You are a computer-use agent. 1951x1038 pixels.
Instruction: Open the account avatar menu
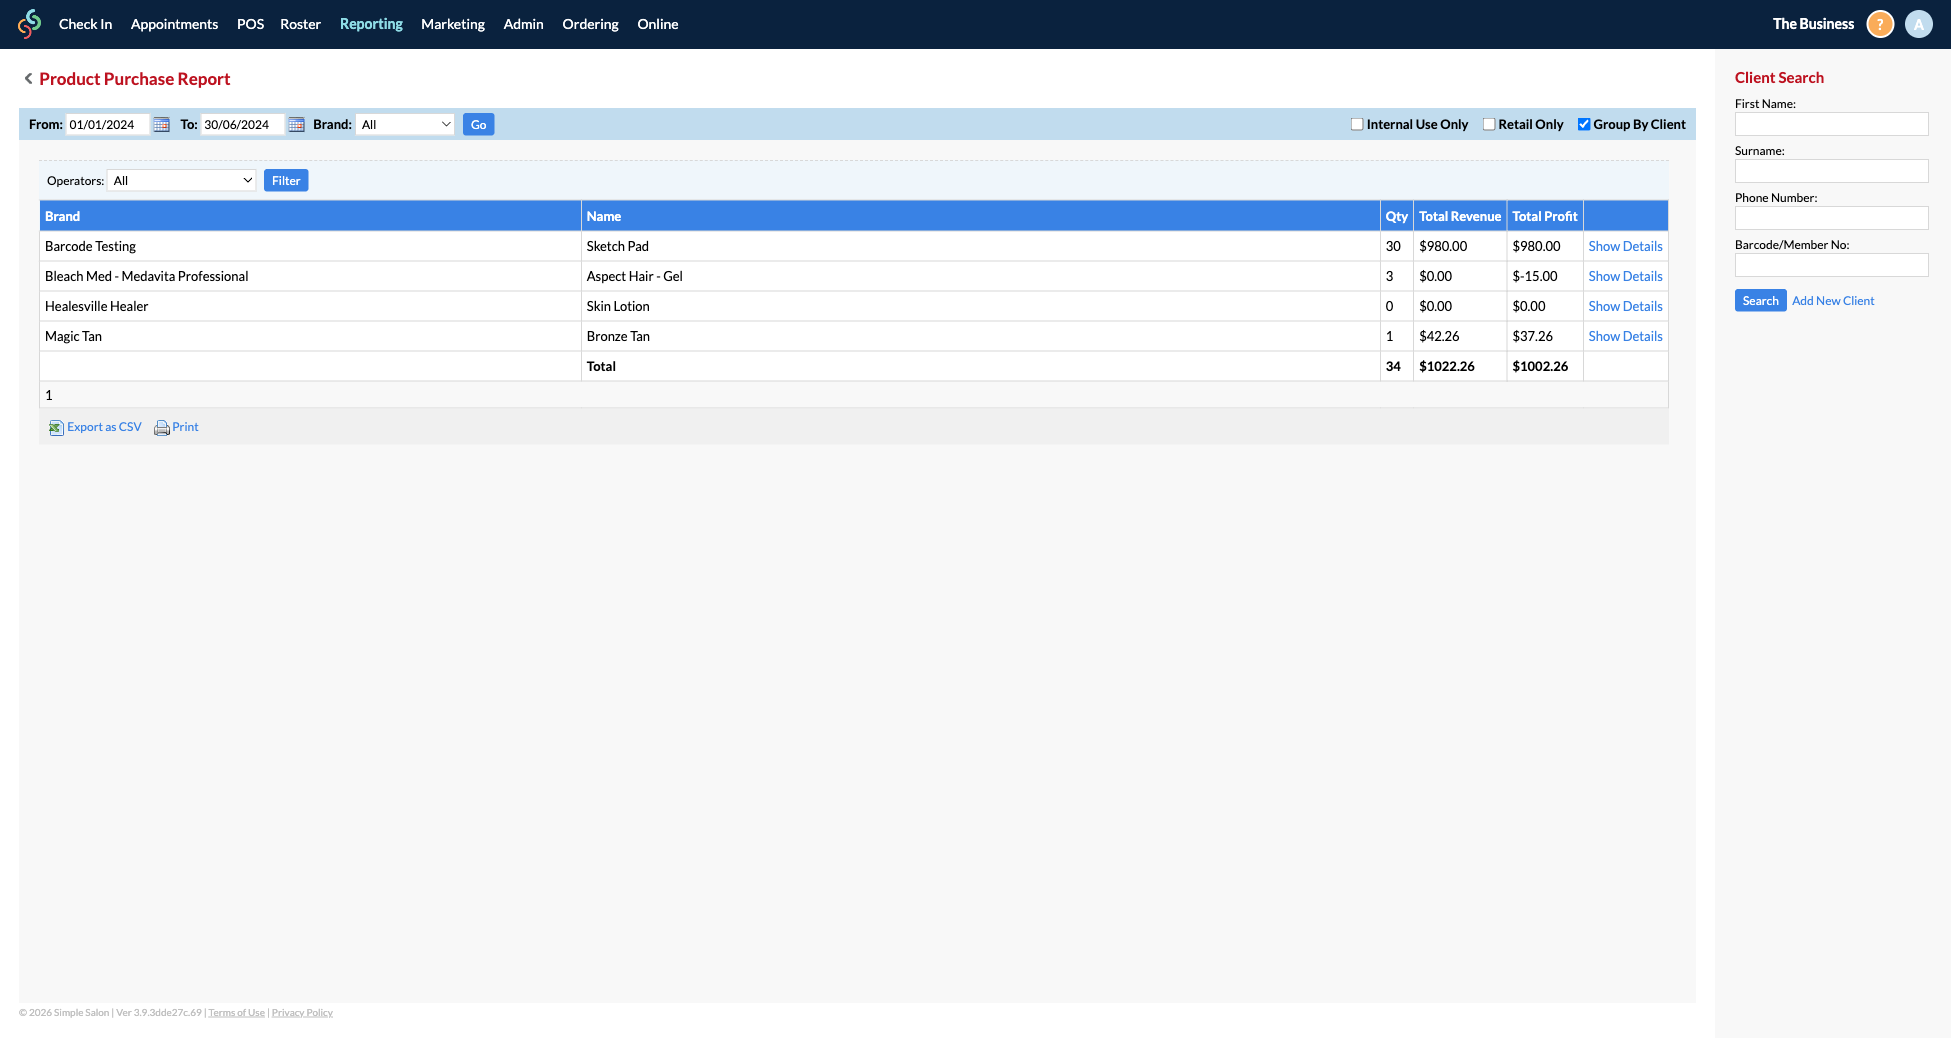pos(1918,23)
